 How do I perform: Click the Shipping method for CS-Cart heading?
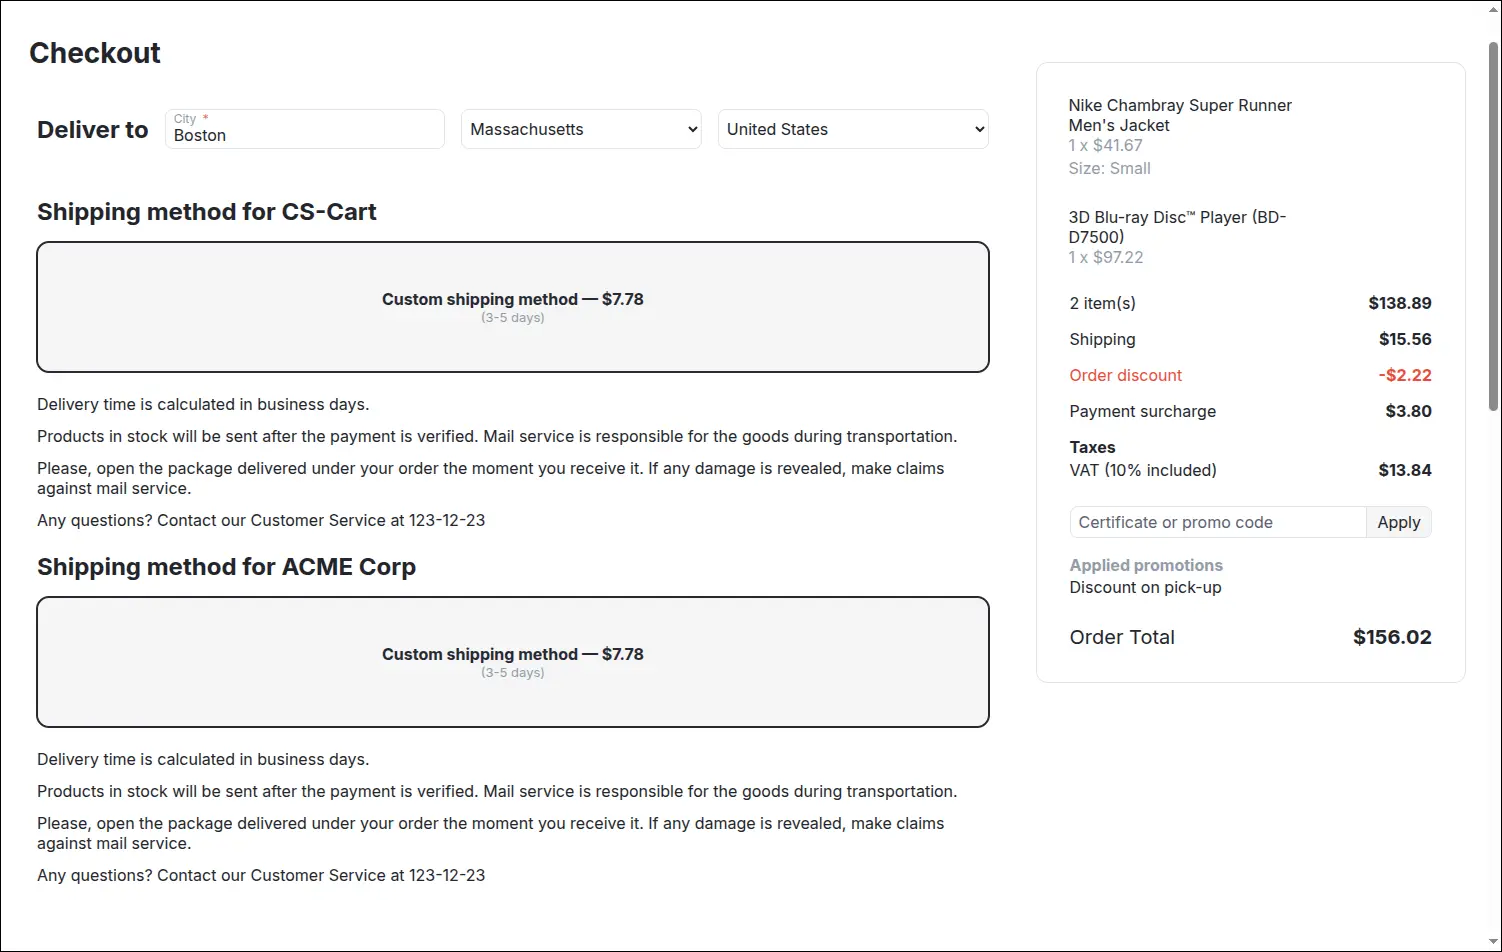point(207,212)
